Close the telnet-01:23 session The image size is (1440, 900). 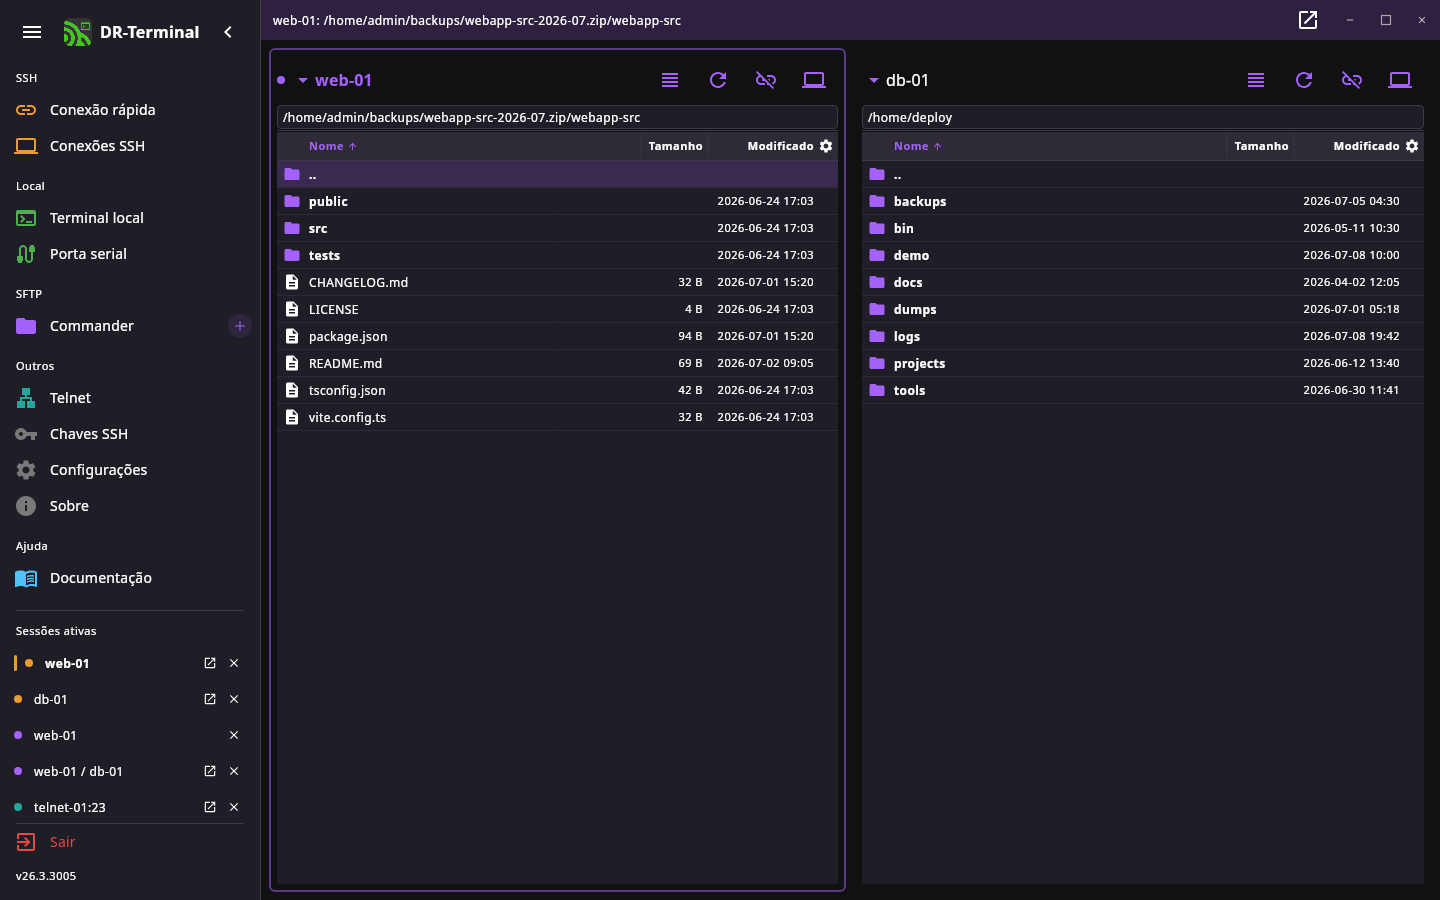click(x=234, y=807)
